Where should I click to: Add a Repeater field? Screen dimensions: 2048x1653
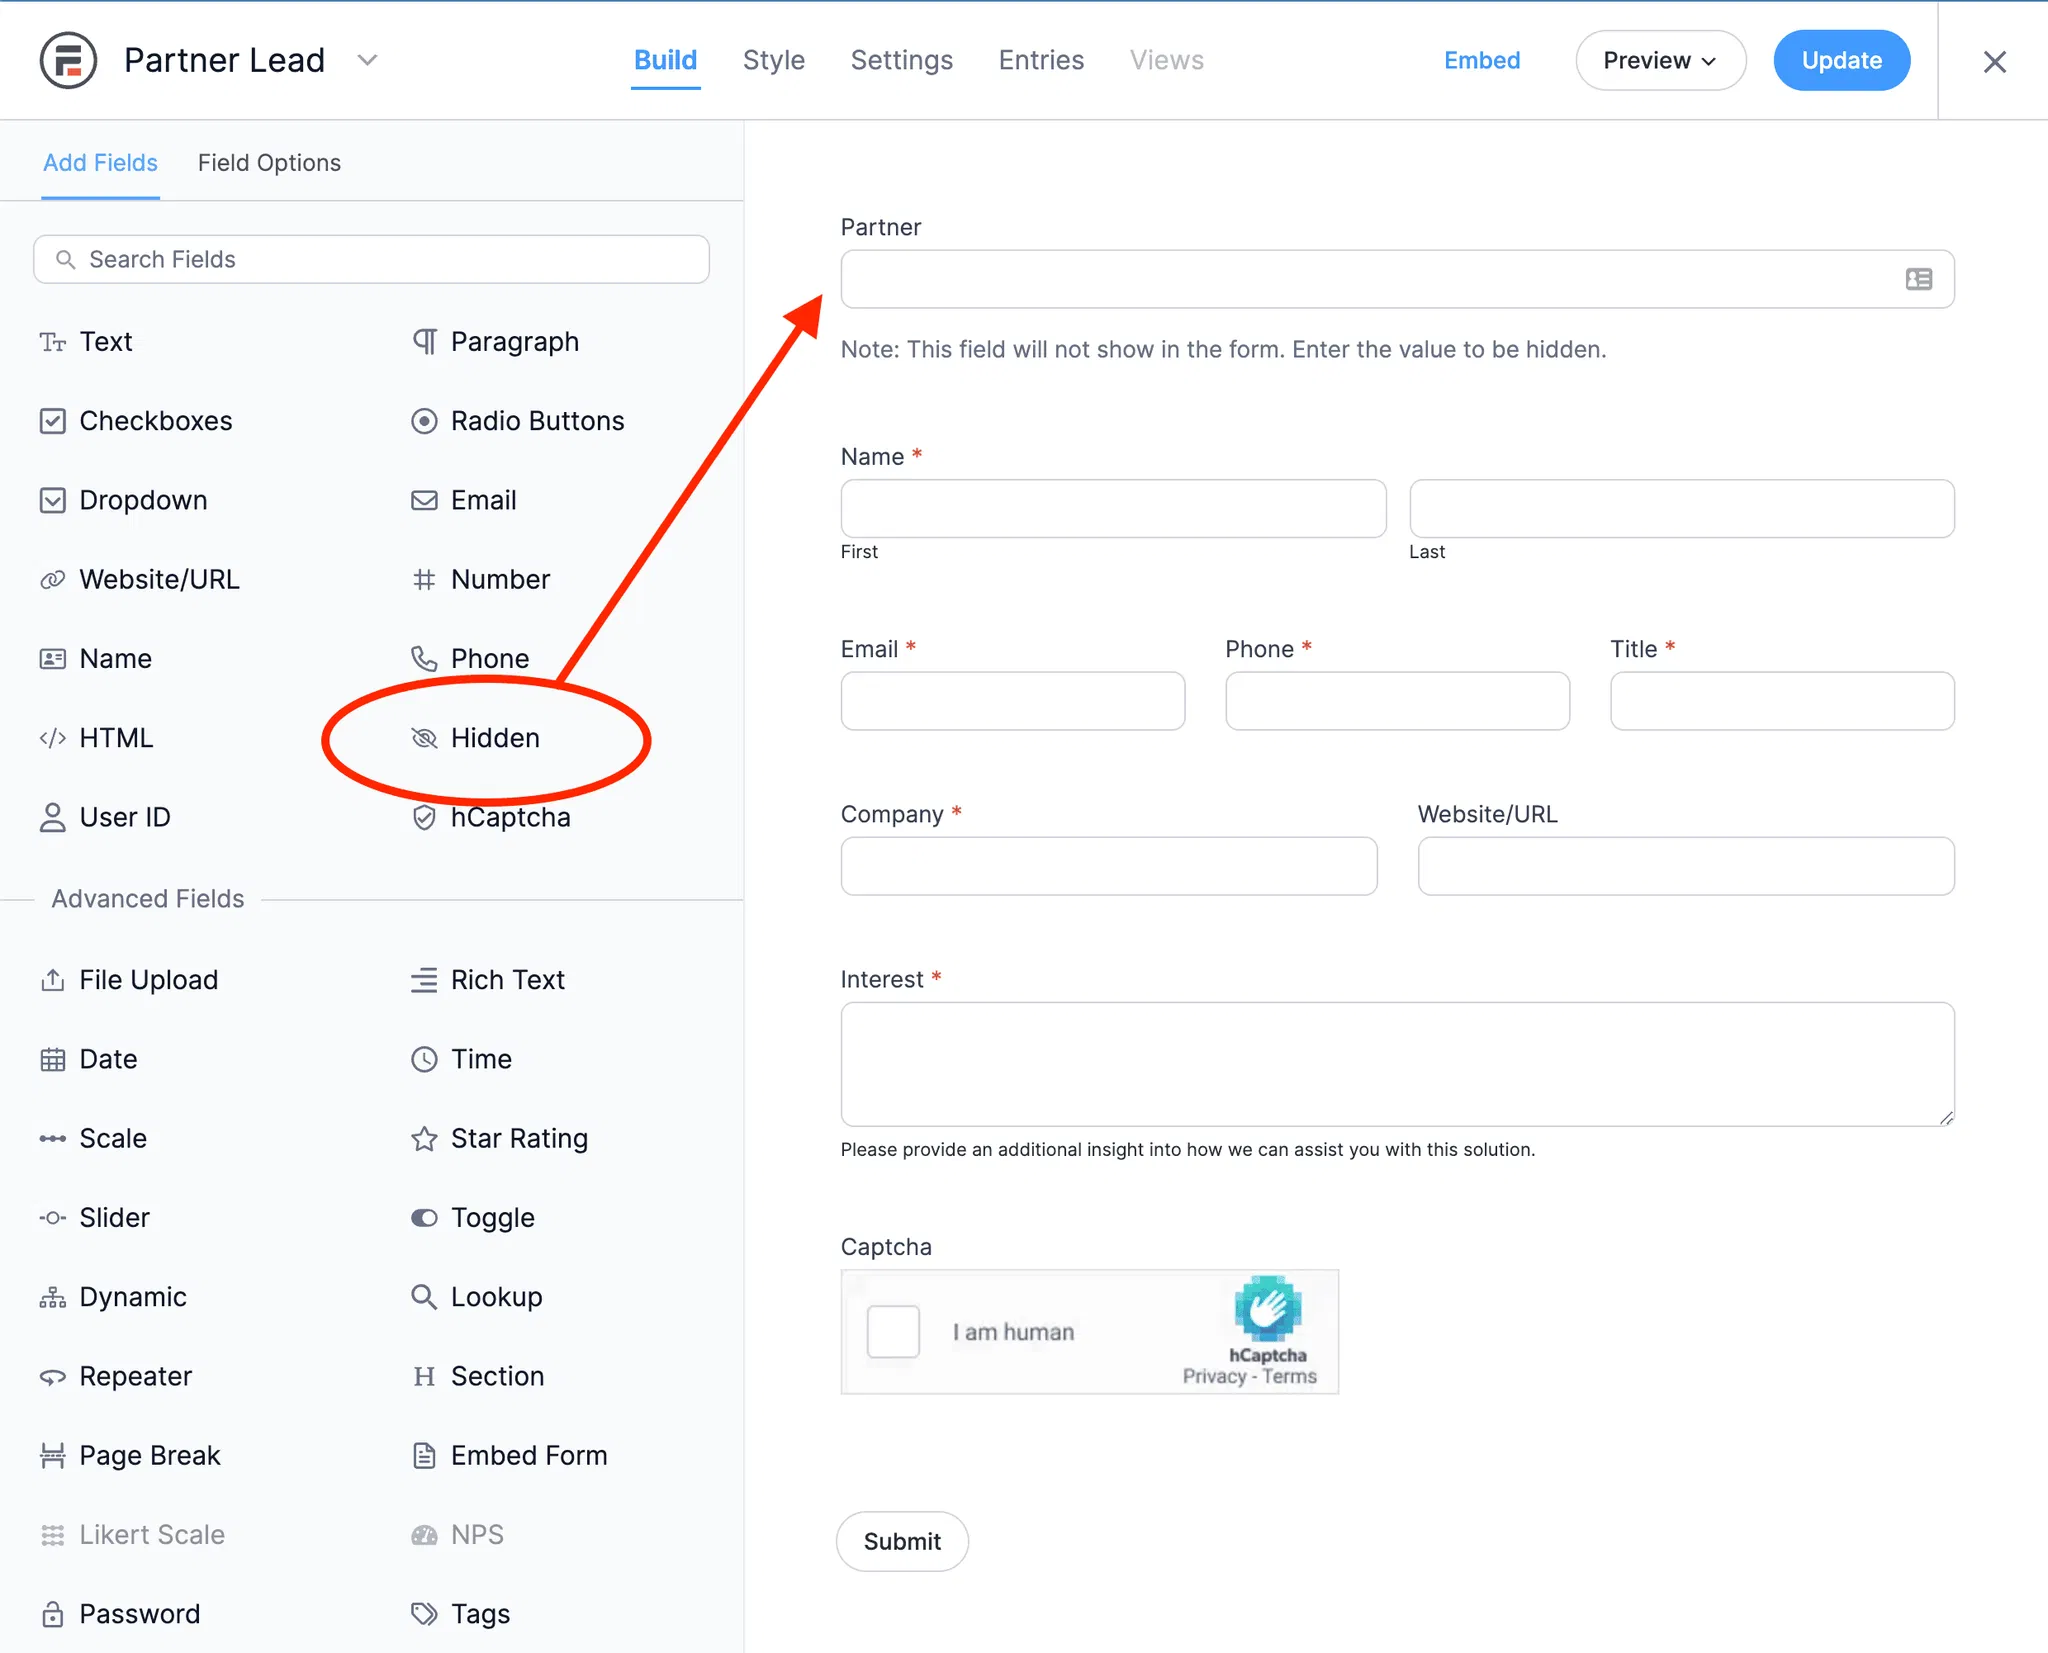pos(115,1376)
